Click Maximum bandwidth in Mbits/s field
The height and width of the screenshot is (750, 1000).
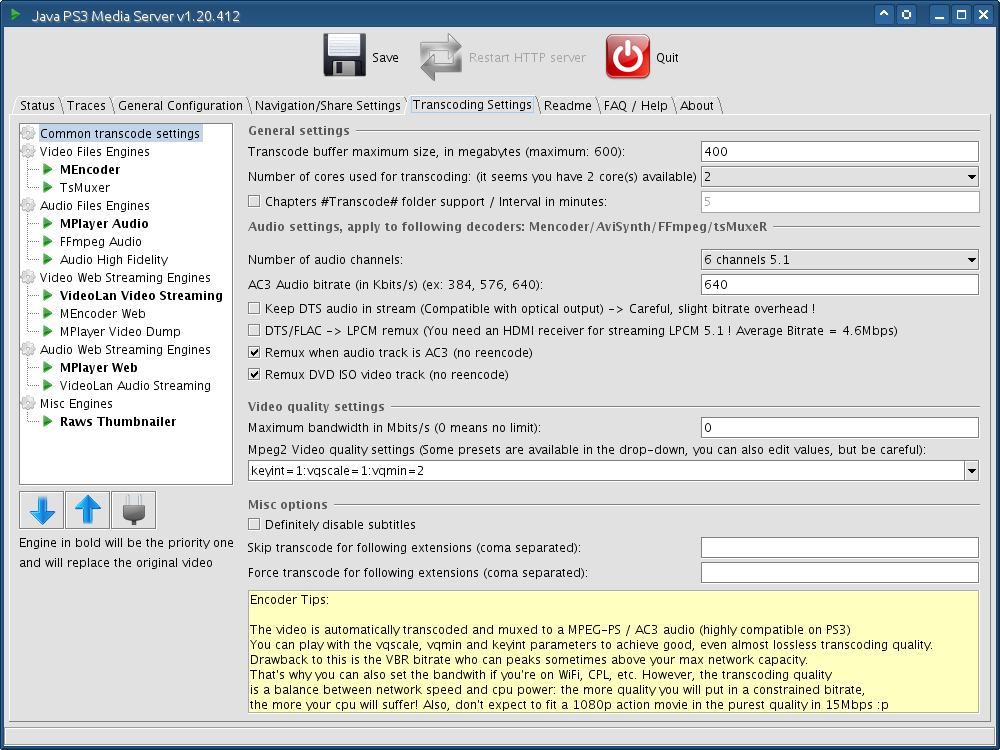839,427
